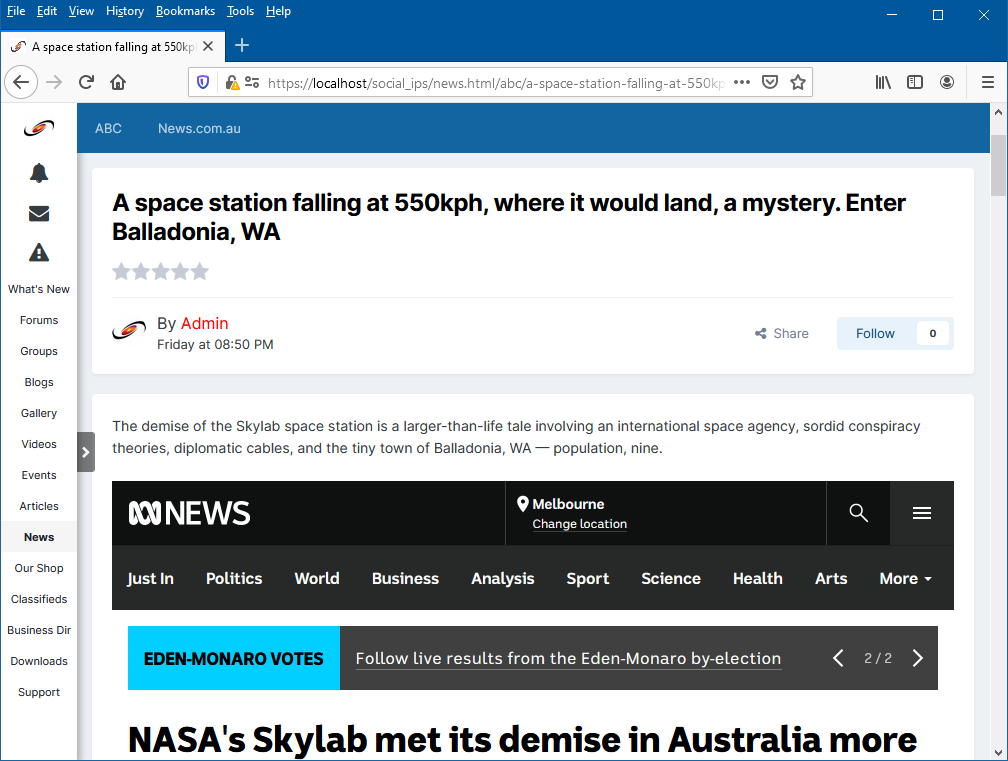Click the Melbourne location pin icon
Image resolution: width=1008 pixels, height=761 pixels.
pyautogui.click(x=523, y=503)
